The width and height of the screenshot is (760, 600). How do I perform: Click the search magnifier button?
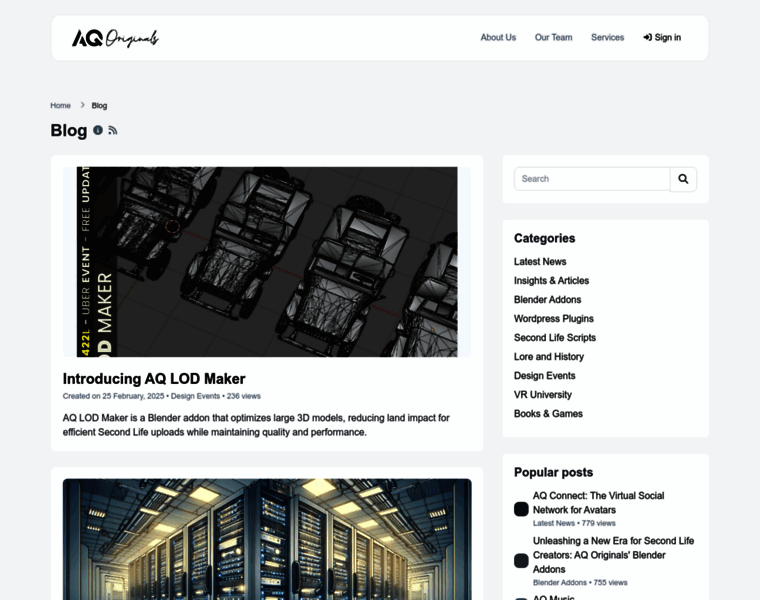[x=683, y=179]
